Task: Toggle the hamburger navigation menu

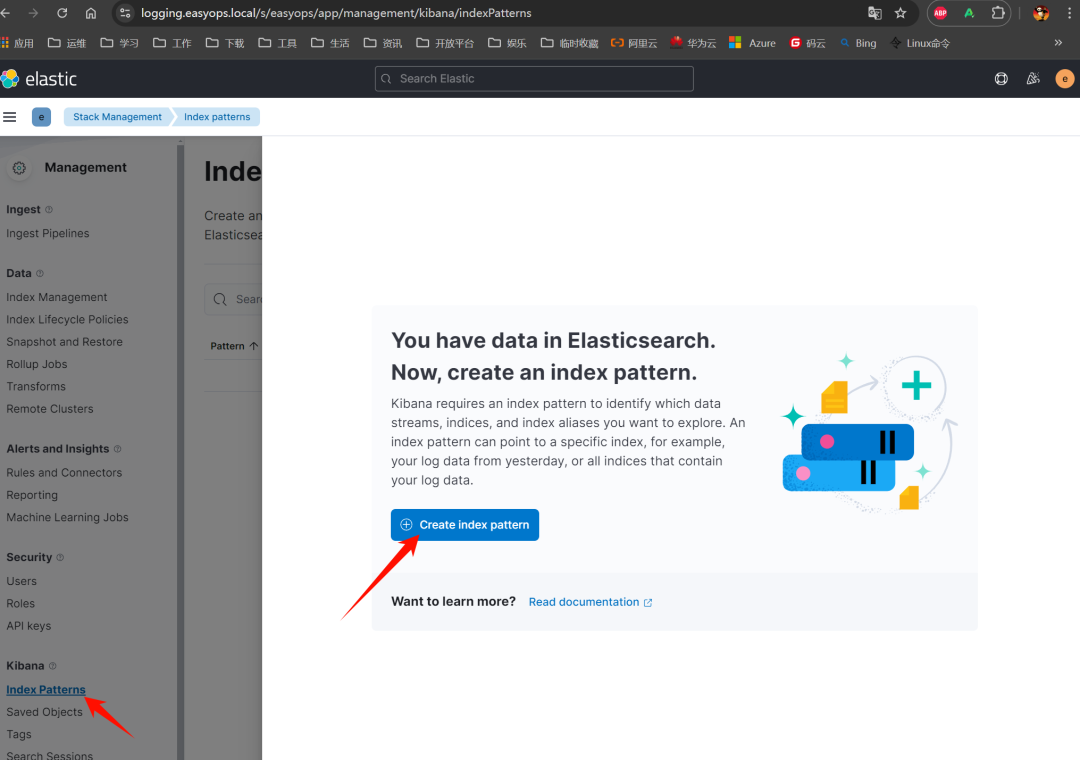Action: point(10,117)
